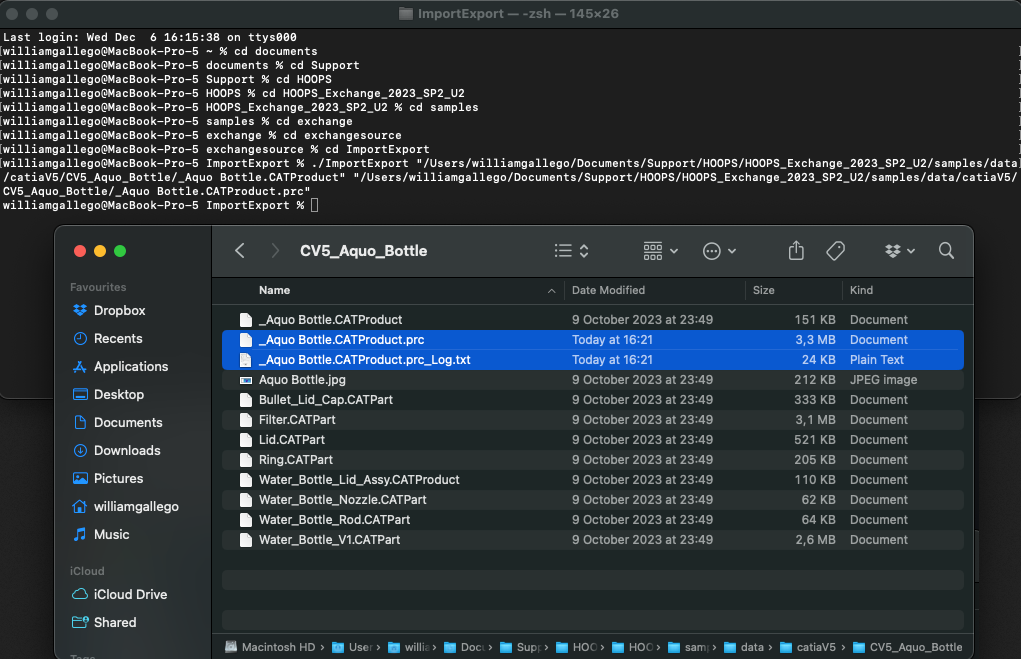Navigate back with the Back arrow
Image resolution: width=1021 pixels, height=659 pixels.
[x=239, y=251]
